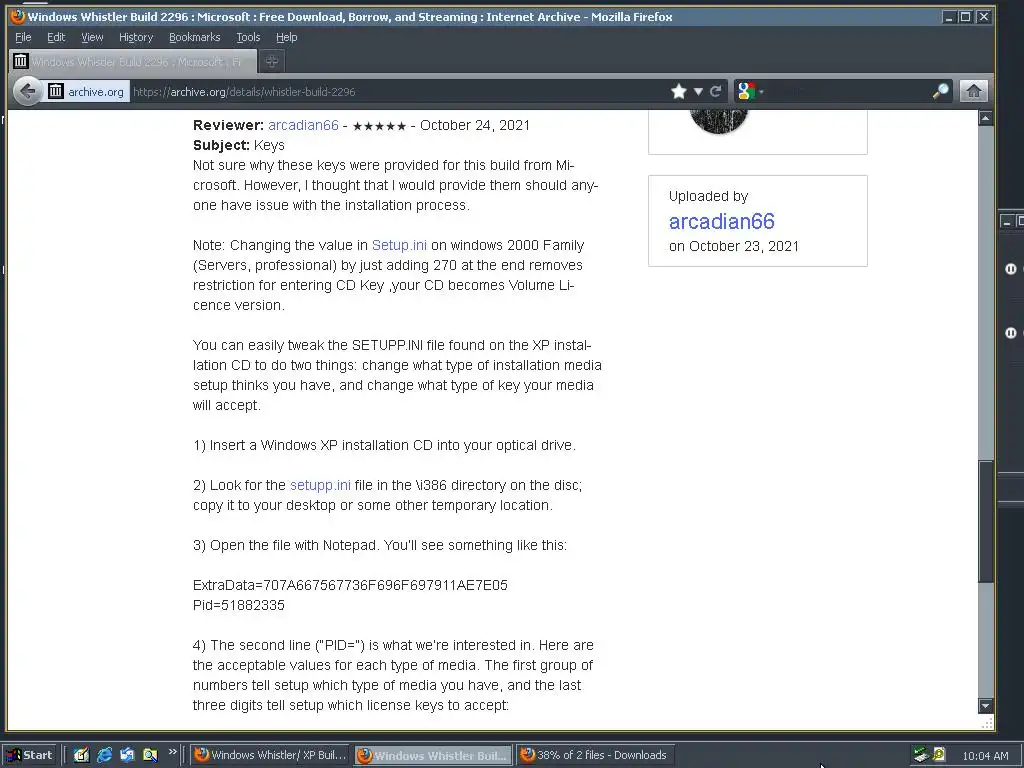Screen dimensions: 1024x768
Task: Open the Tools menu
Action: pos(248,37)
